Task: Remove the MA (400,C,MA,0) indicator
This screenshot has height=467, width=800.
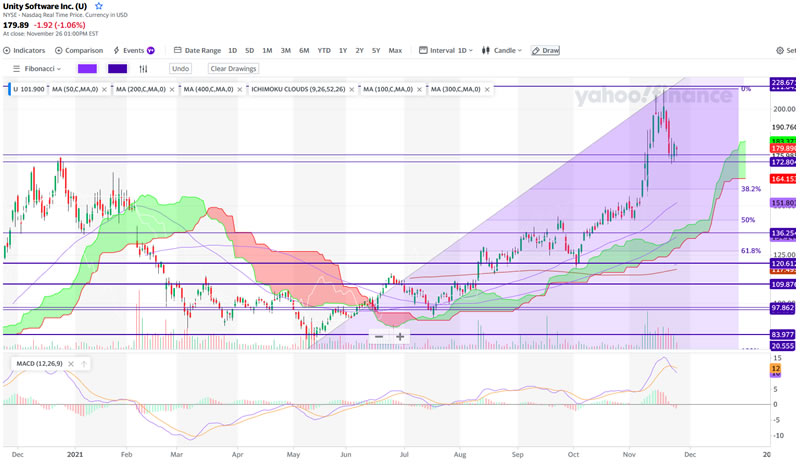Action: 240,89
